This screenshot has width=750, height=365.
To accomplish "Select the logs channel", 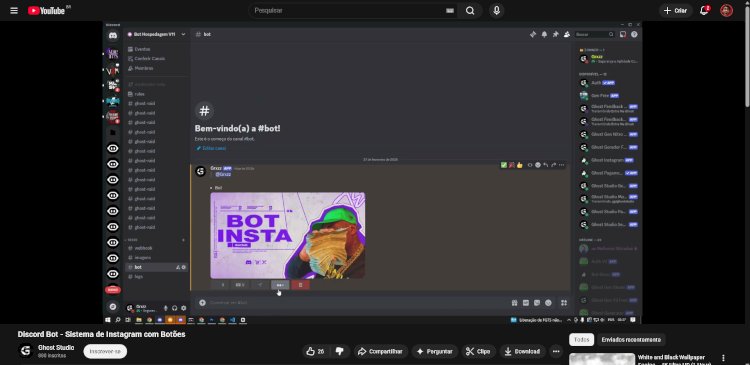I will pyautogui.click(x=139, y=277).
